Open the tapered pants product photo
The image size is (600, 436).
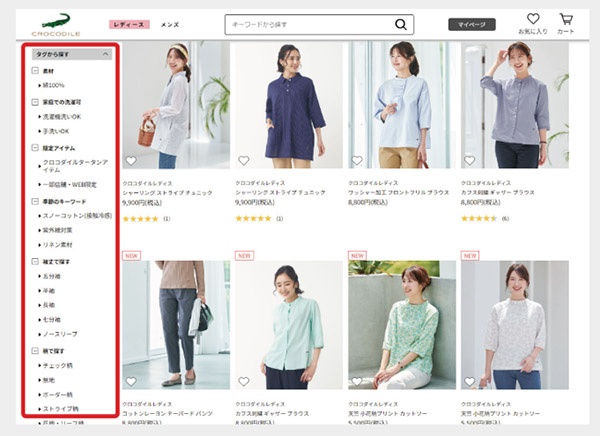[x=176, y=325]
